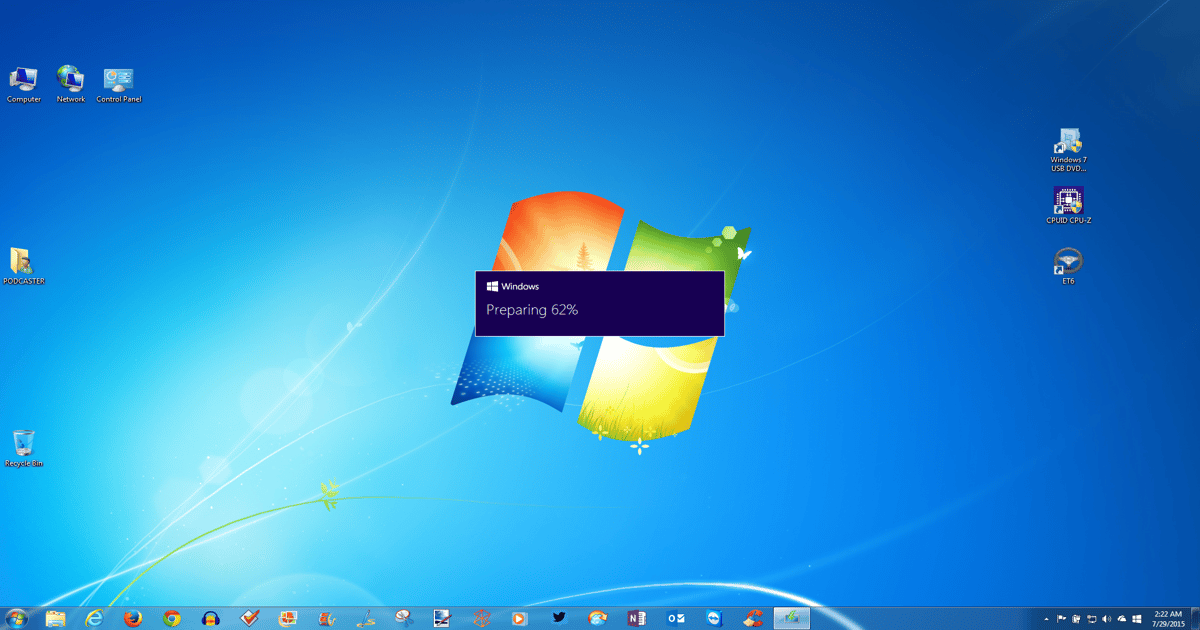Launch Google Chrome from the taskbar

point(170,617)
